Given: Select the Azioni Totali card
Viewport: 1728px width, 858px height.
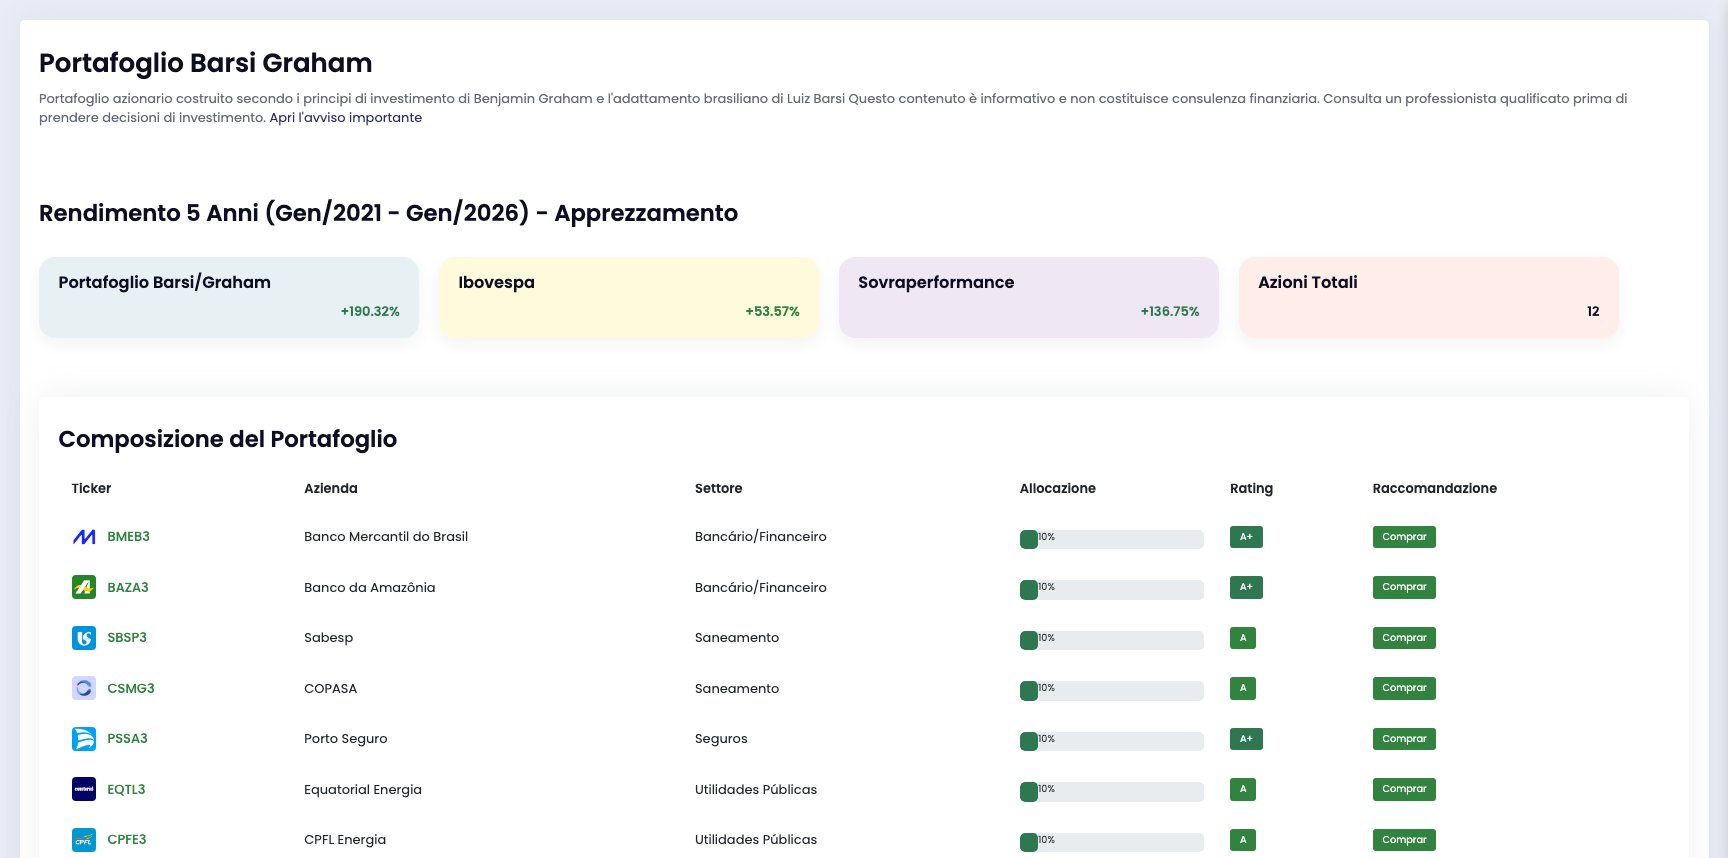Looking at the screenshot, I should click(x=1429, y=297).
